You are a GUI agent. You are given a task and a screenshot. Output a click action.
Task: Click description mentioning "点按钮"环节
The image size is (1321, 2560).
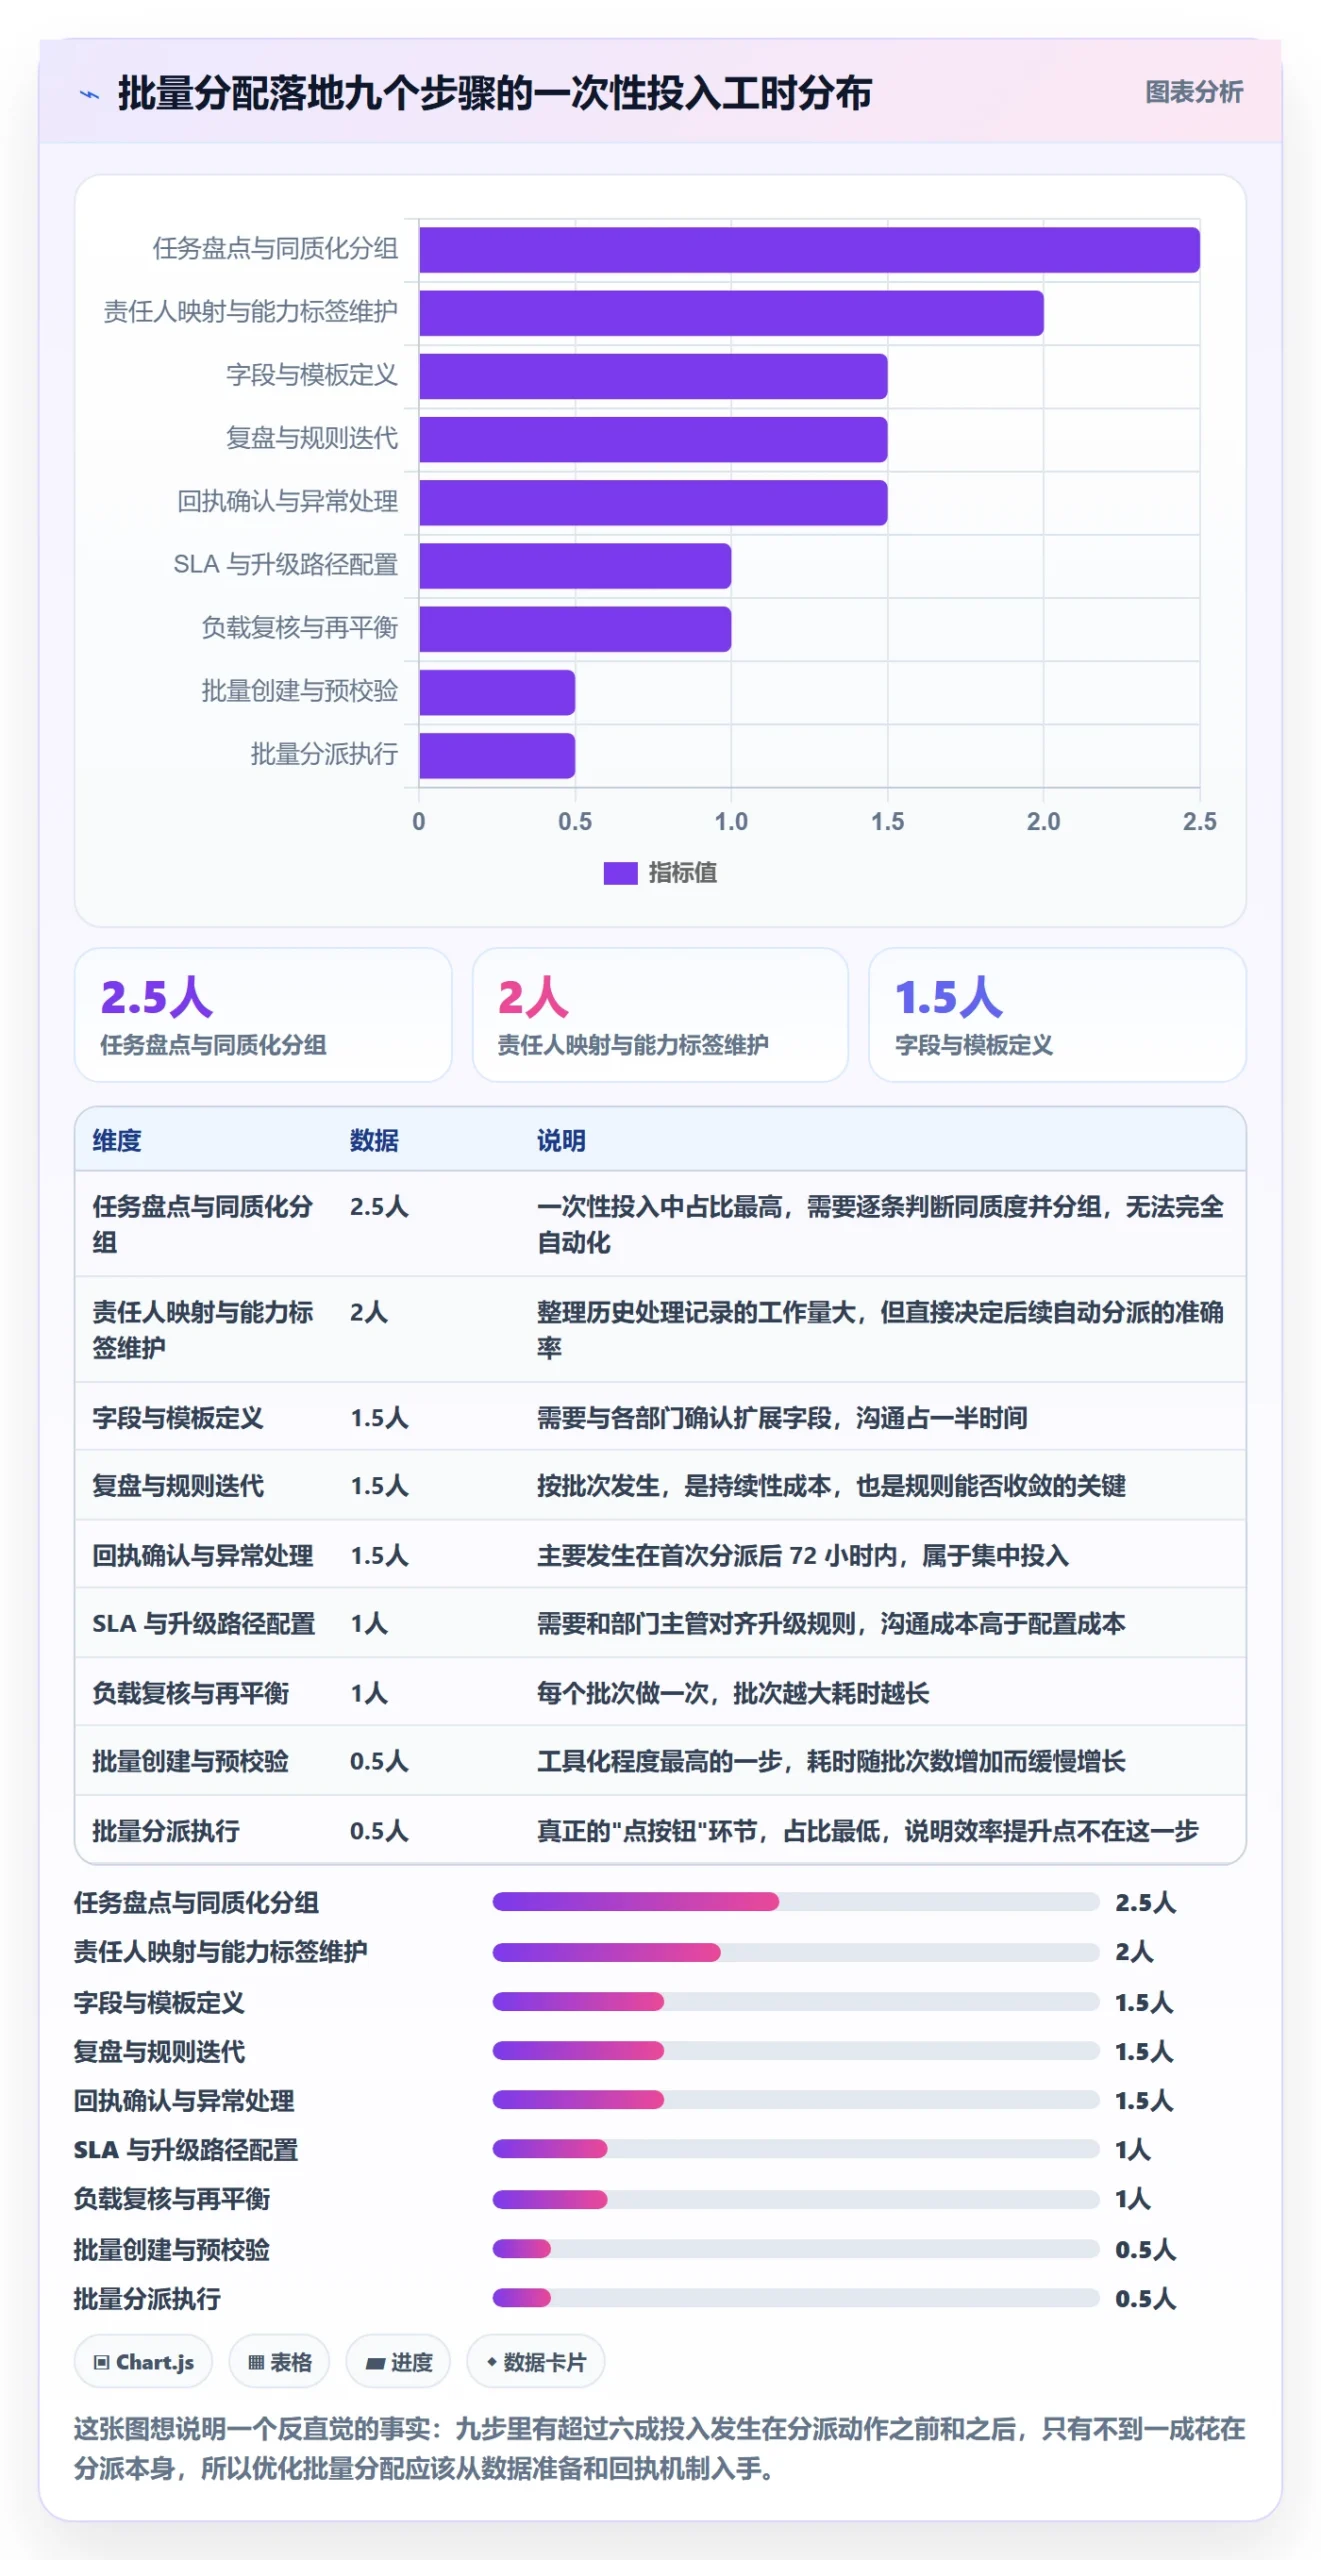click(x=868, y=1830)
